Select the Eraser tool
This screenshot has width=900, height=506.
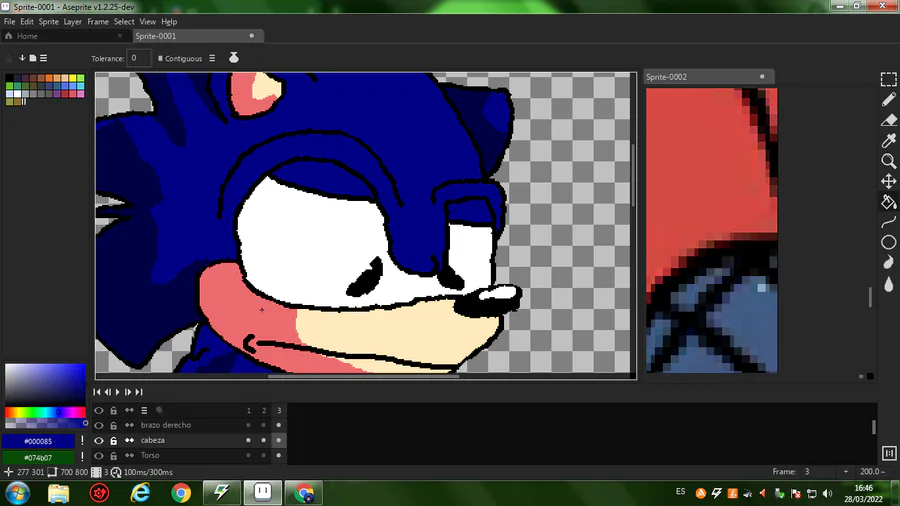pyautogui.click(x=889, y=120)
